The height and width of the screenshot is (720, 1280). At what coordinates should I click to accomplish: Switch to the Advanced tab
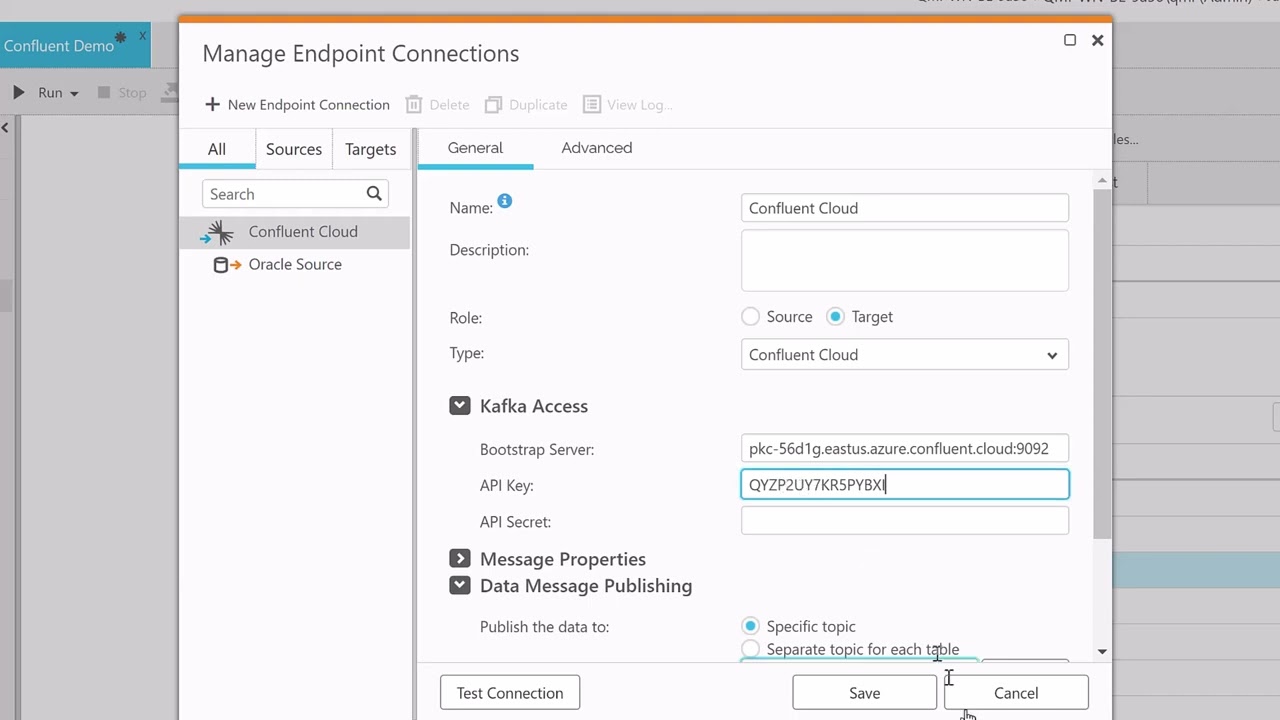pyautogui.click(x=596, y=148)
